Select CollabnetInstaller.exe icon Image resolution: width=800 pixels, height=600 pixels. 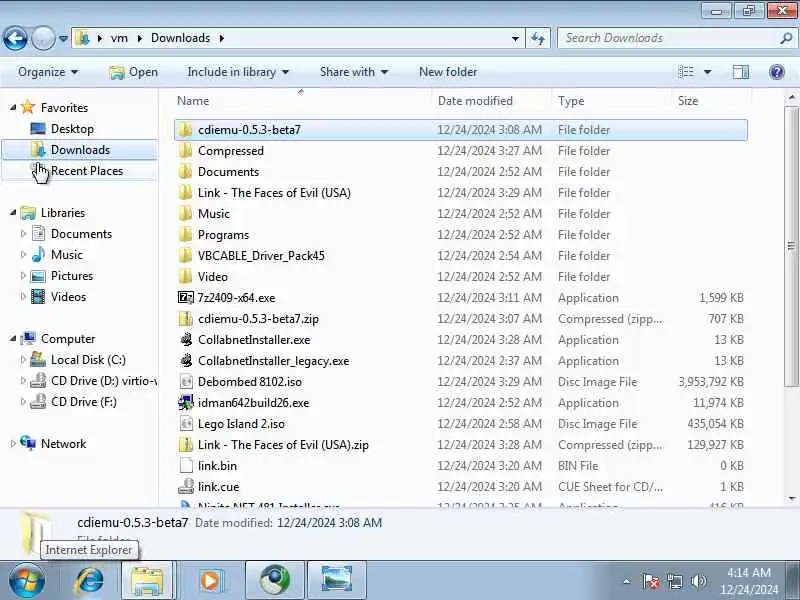[186, 339]
